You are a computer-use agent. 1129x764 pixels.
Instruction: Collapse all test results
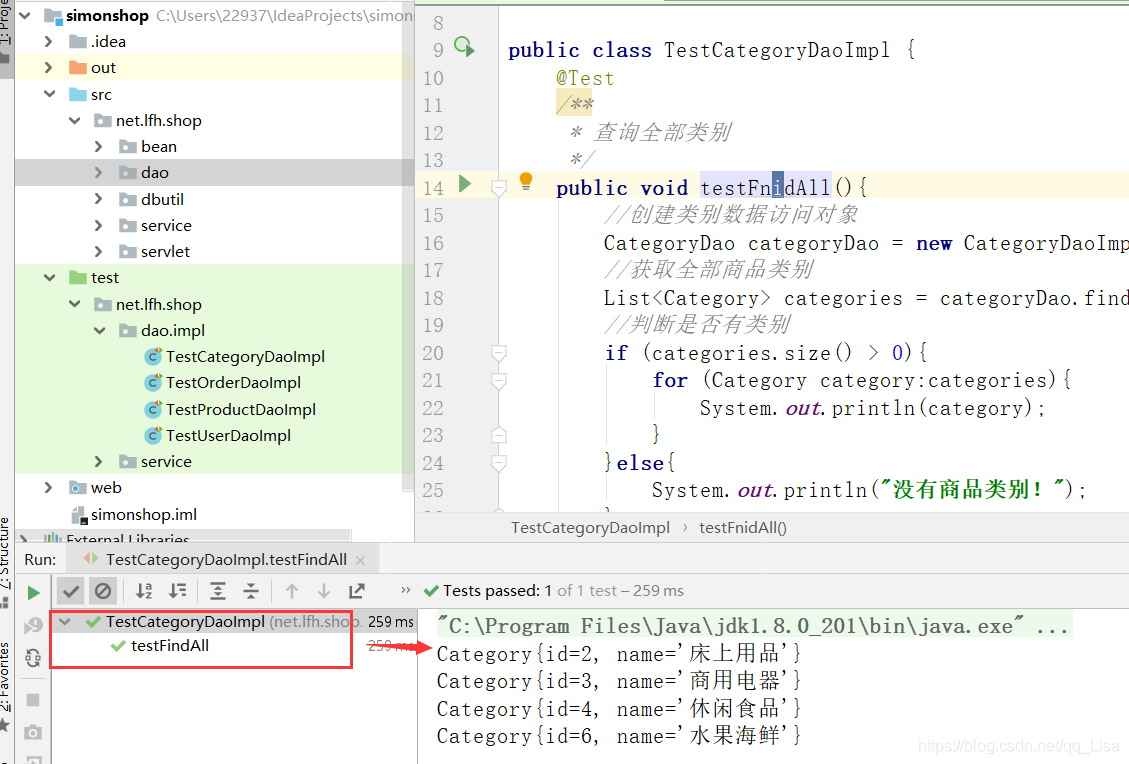coord(251,592)
